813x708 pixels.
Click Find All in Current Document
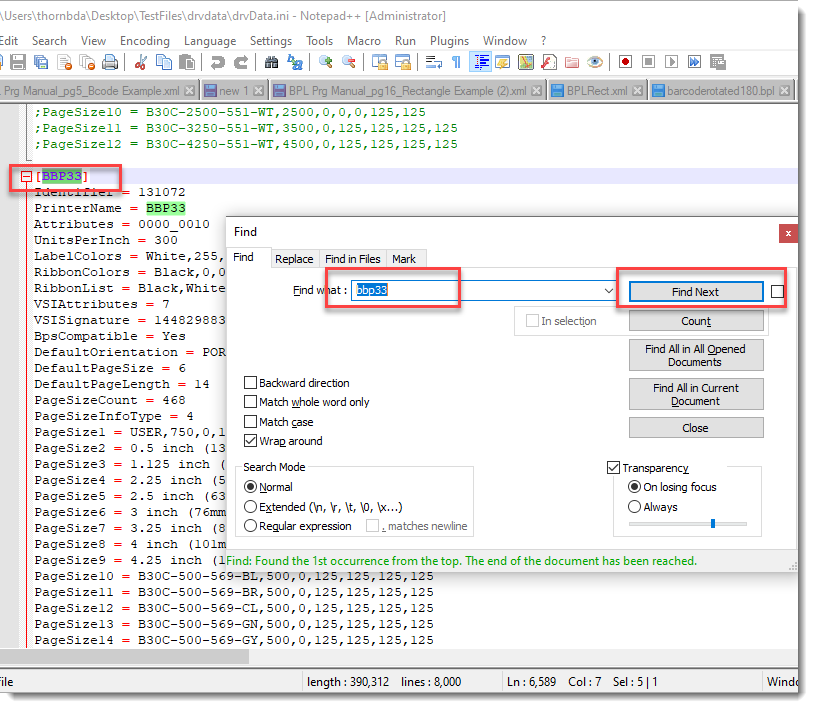pos(695,394)
